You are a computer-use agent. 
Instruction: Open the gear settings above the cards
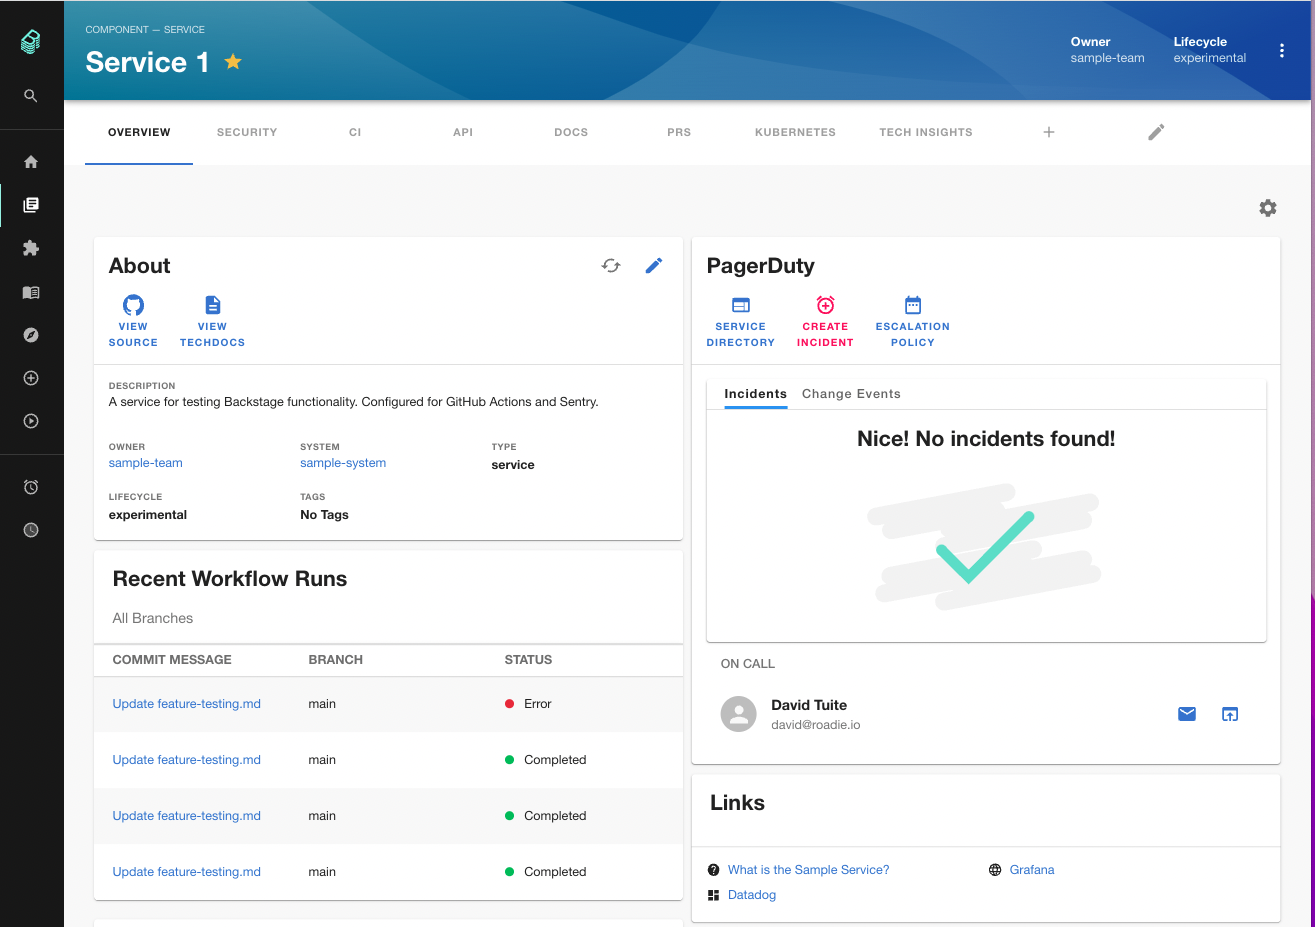[x=1268, y=208]
